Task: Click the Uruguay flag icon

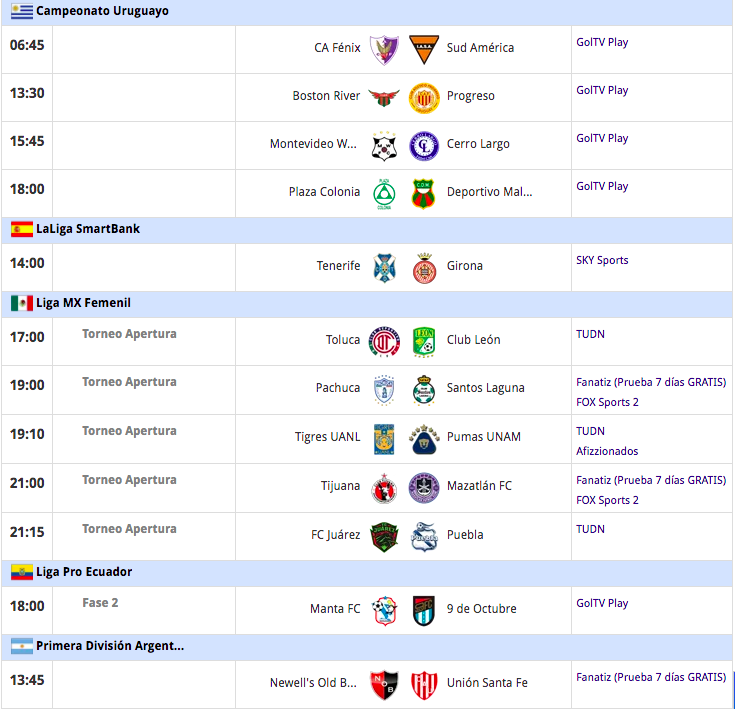Action: (22, 11)
